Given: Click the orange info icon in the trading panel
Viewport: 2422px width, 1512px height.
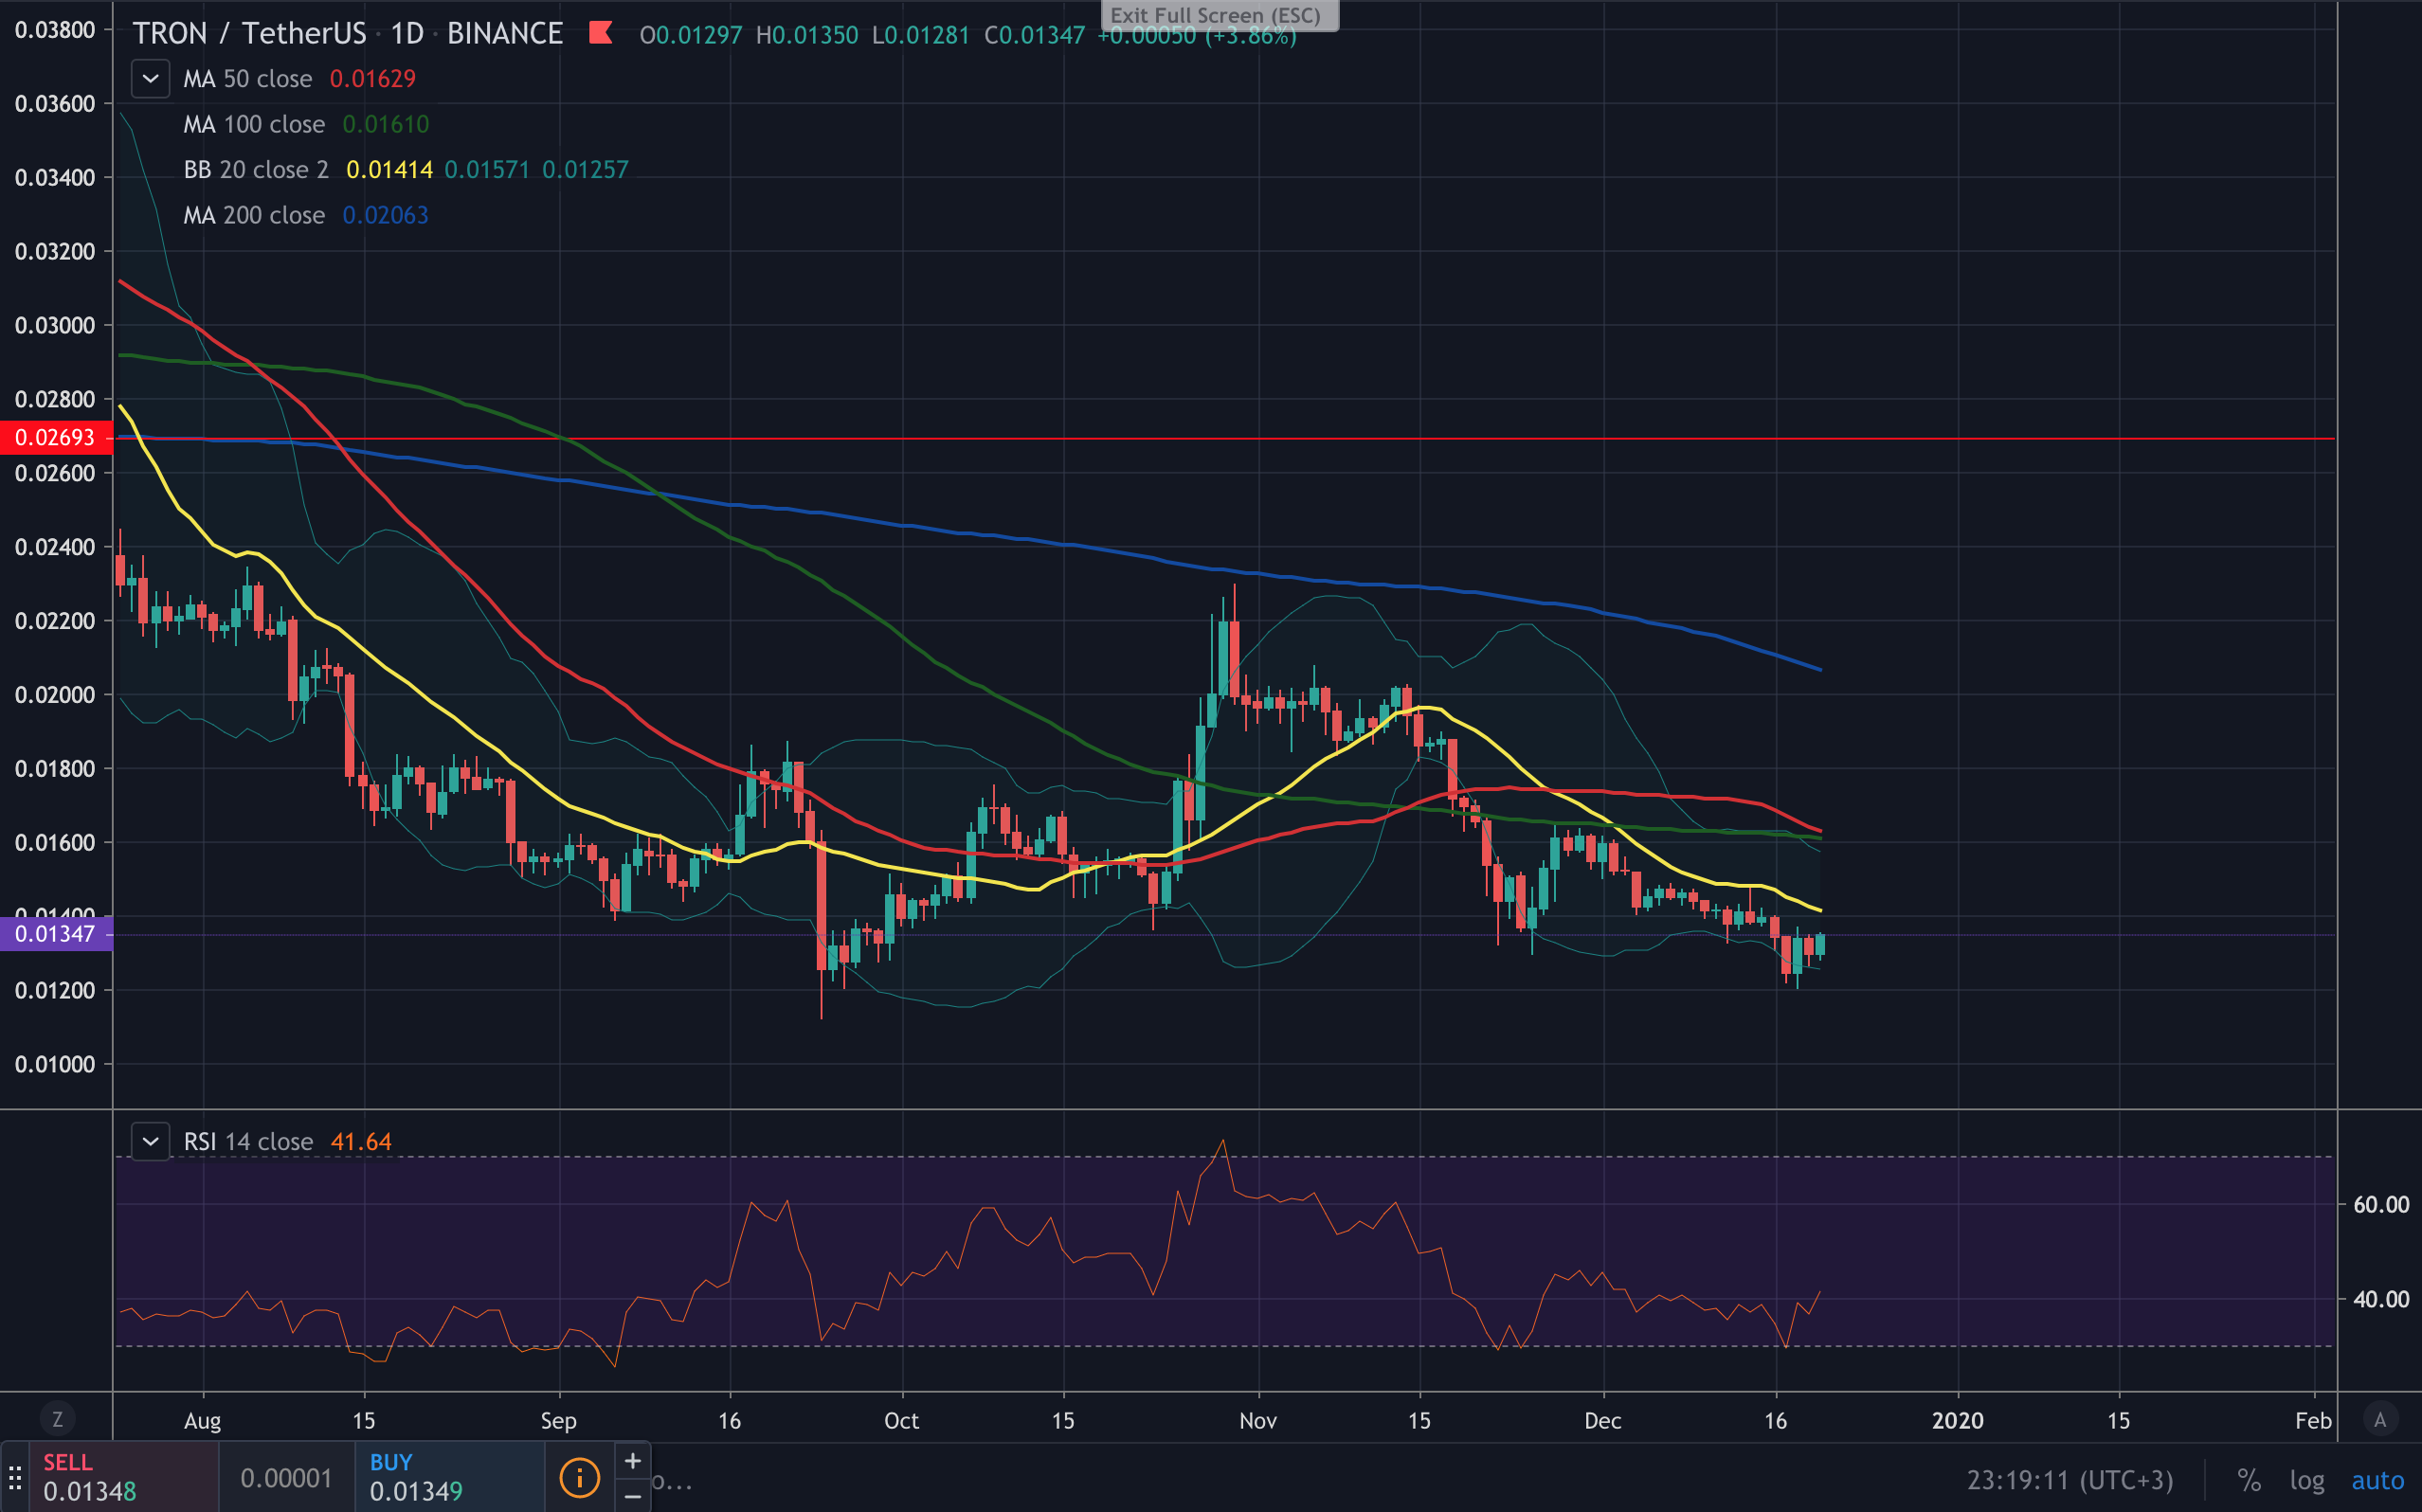Looking at the screenshot, I should 579,1477.
